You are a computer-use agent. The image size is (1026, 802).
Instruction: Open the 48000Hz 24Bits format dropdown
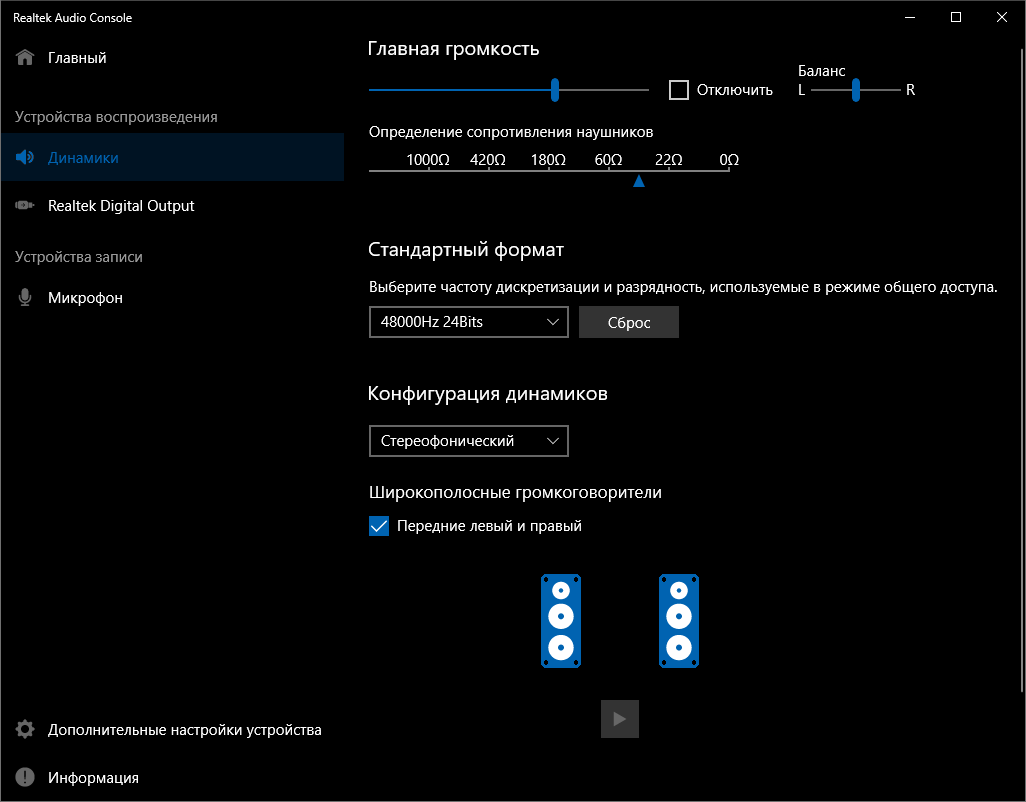(x=468, y=322)
